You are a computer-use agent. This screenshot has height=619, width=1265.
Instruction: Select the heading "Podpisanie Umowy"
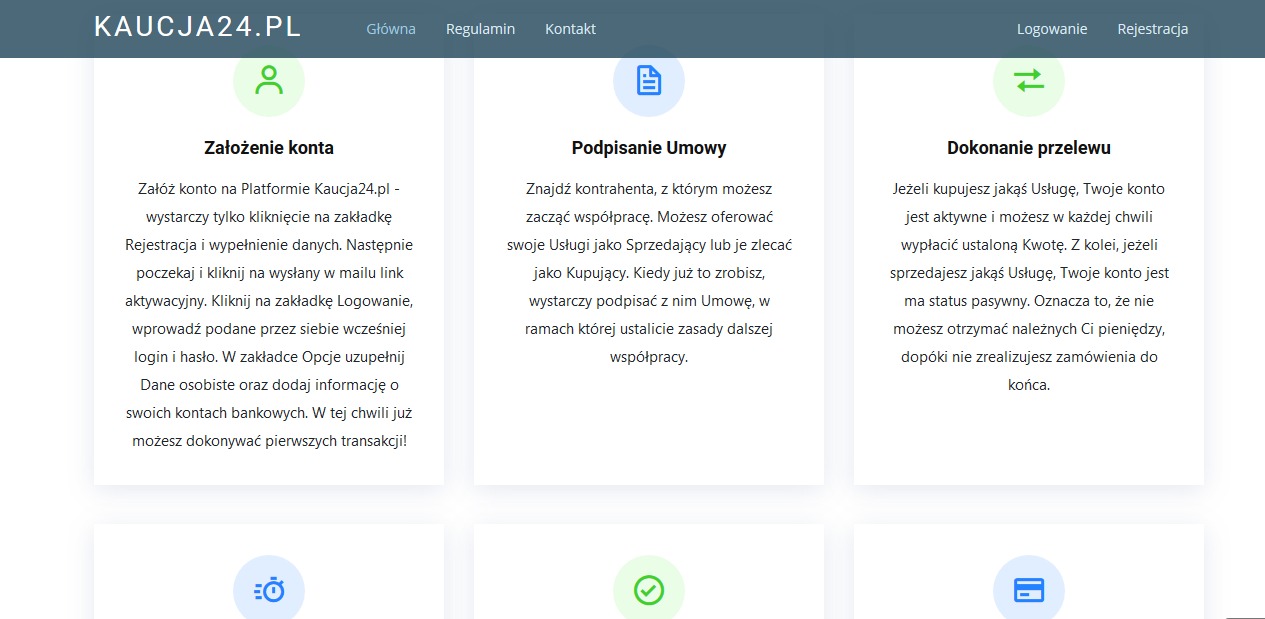[x=649, y=148]
